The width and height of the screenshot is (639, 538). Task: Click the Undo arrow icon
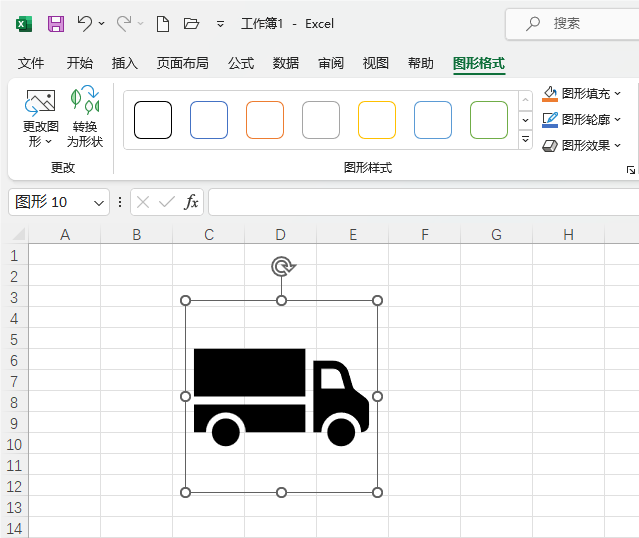(85, 23)
